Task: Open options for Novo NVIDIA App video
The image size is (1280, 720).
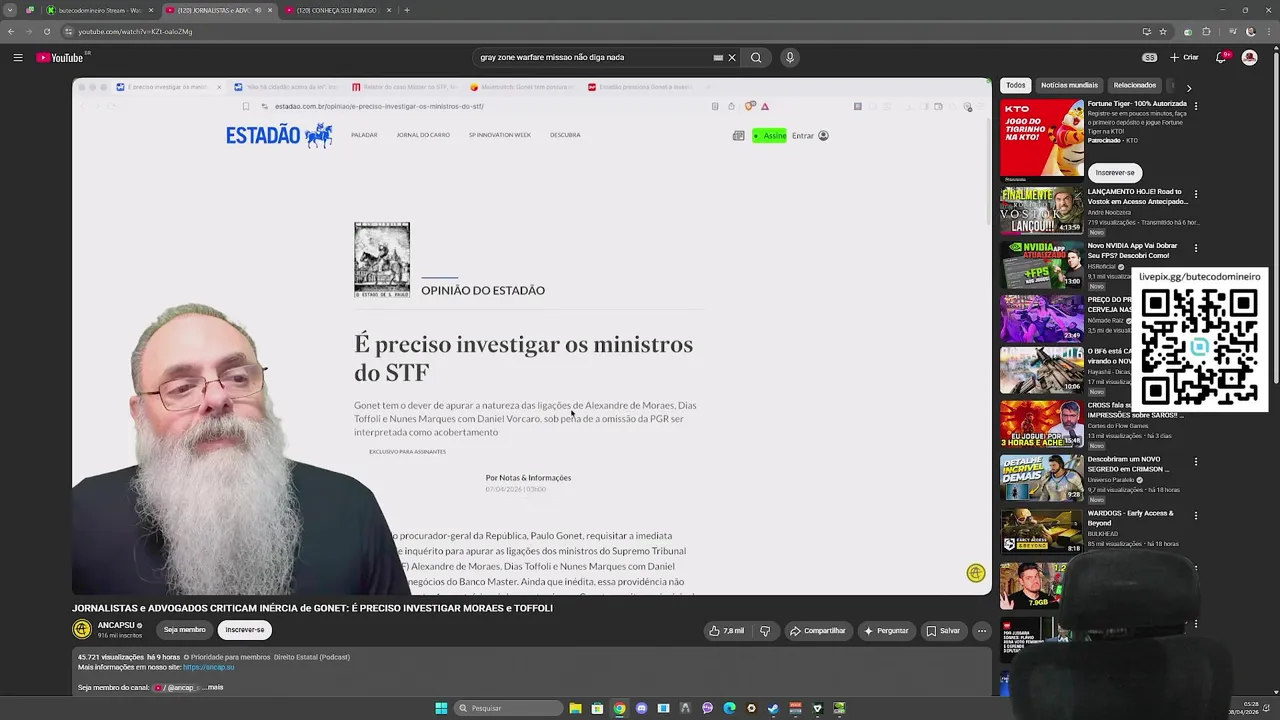Action: (x=1196, y=248)
